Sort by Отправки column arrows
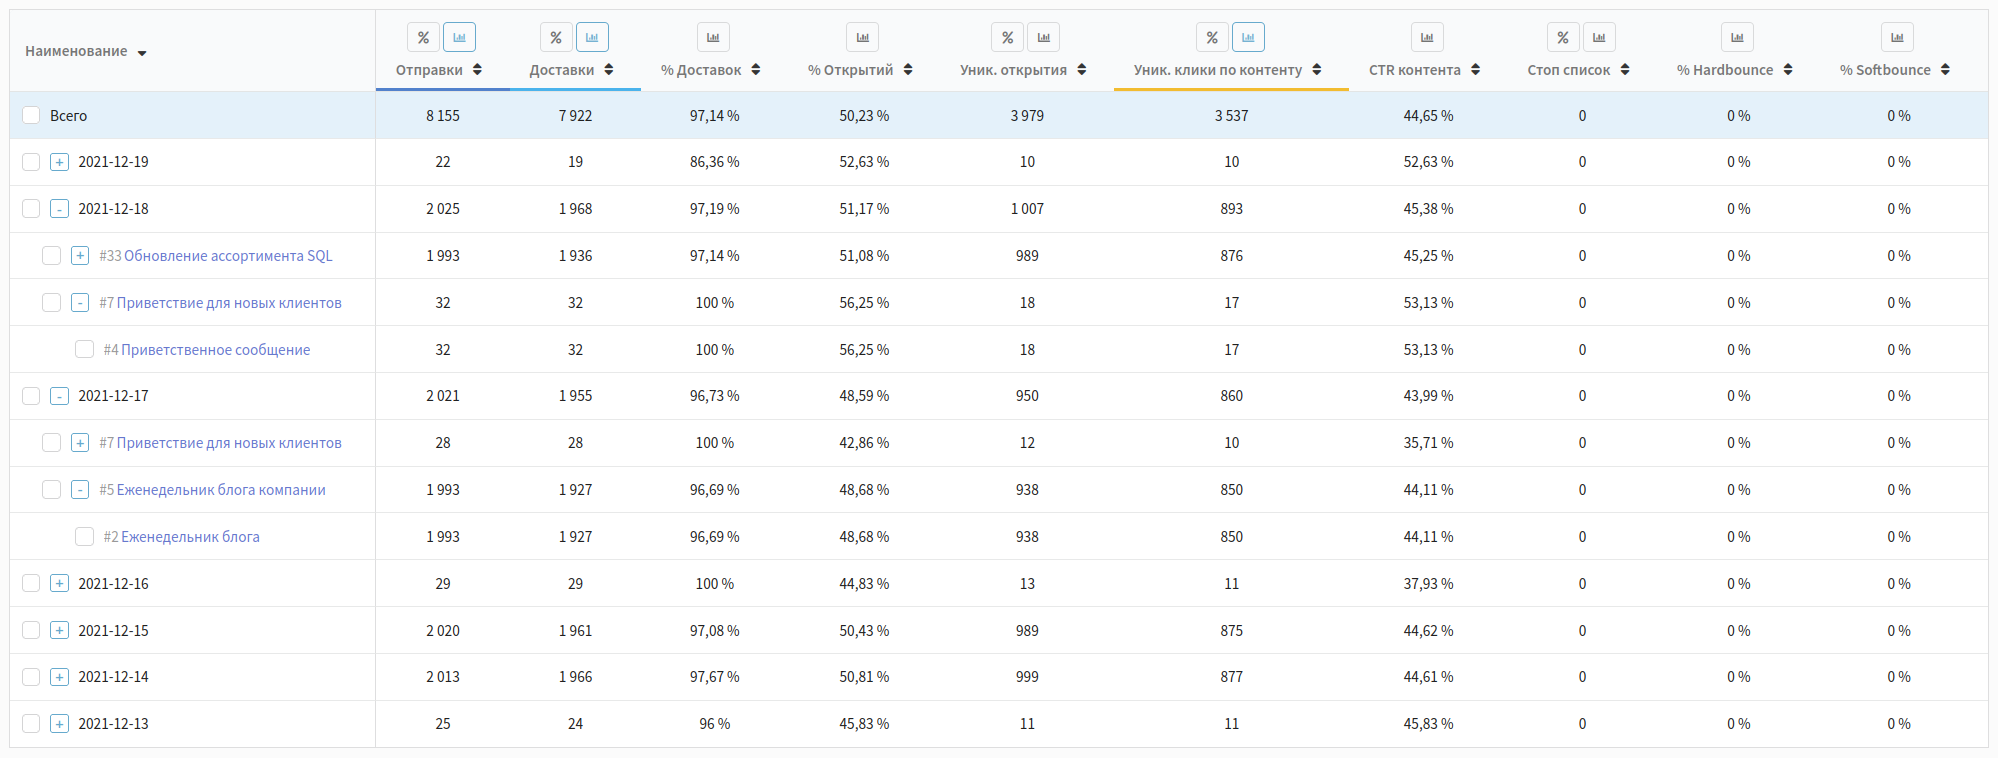Image resolution: width=1998 pixels, height=758 pixels. click(477, 70)
